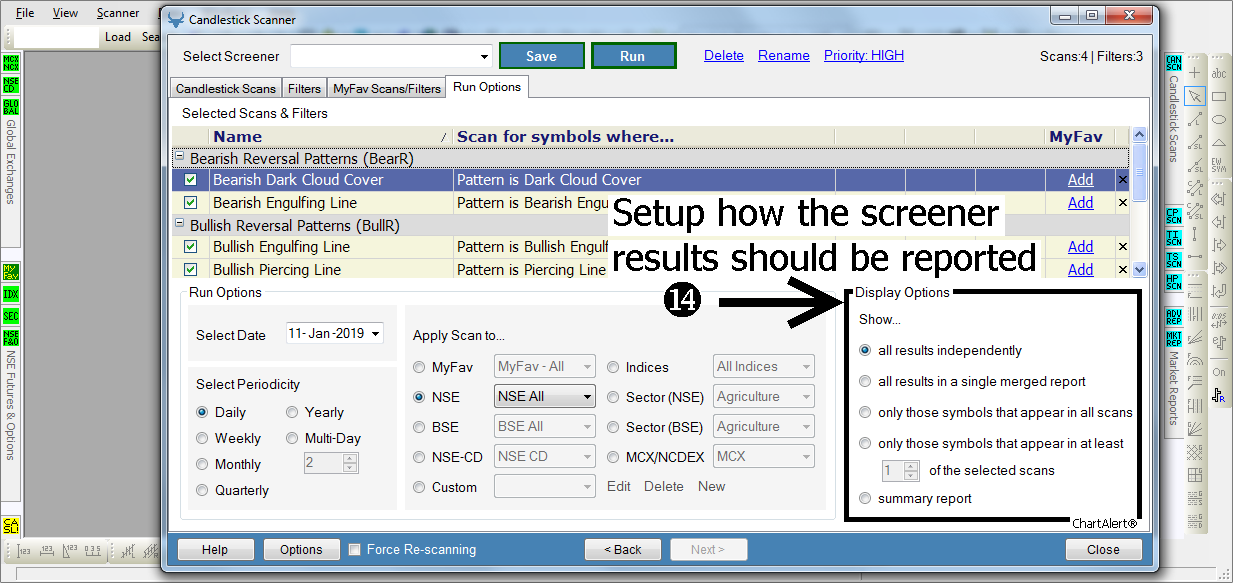
Task: Click the Multi-Day count spinner
Action: point(331,463)
